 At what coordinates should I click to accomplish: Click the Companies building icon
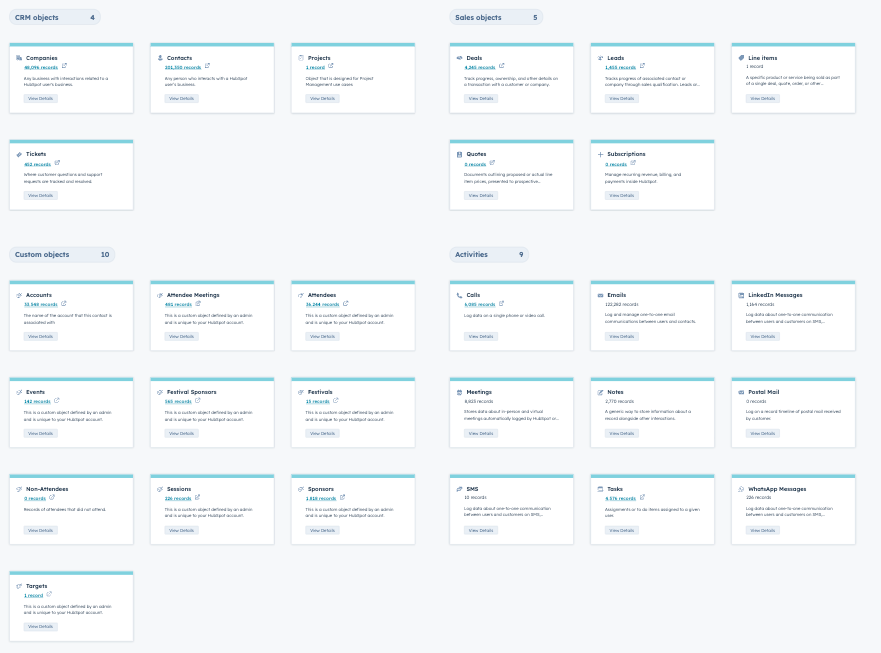19,58
